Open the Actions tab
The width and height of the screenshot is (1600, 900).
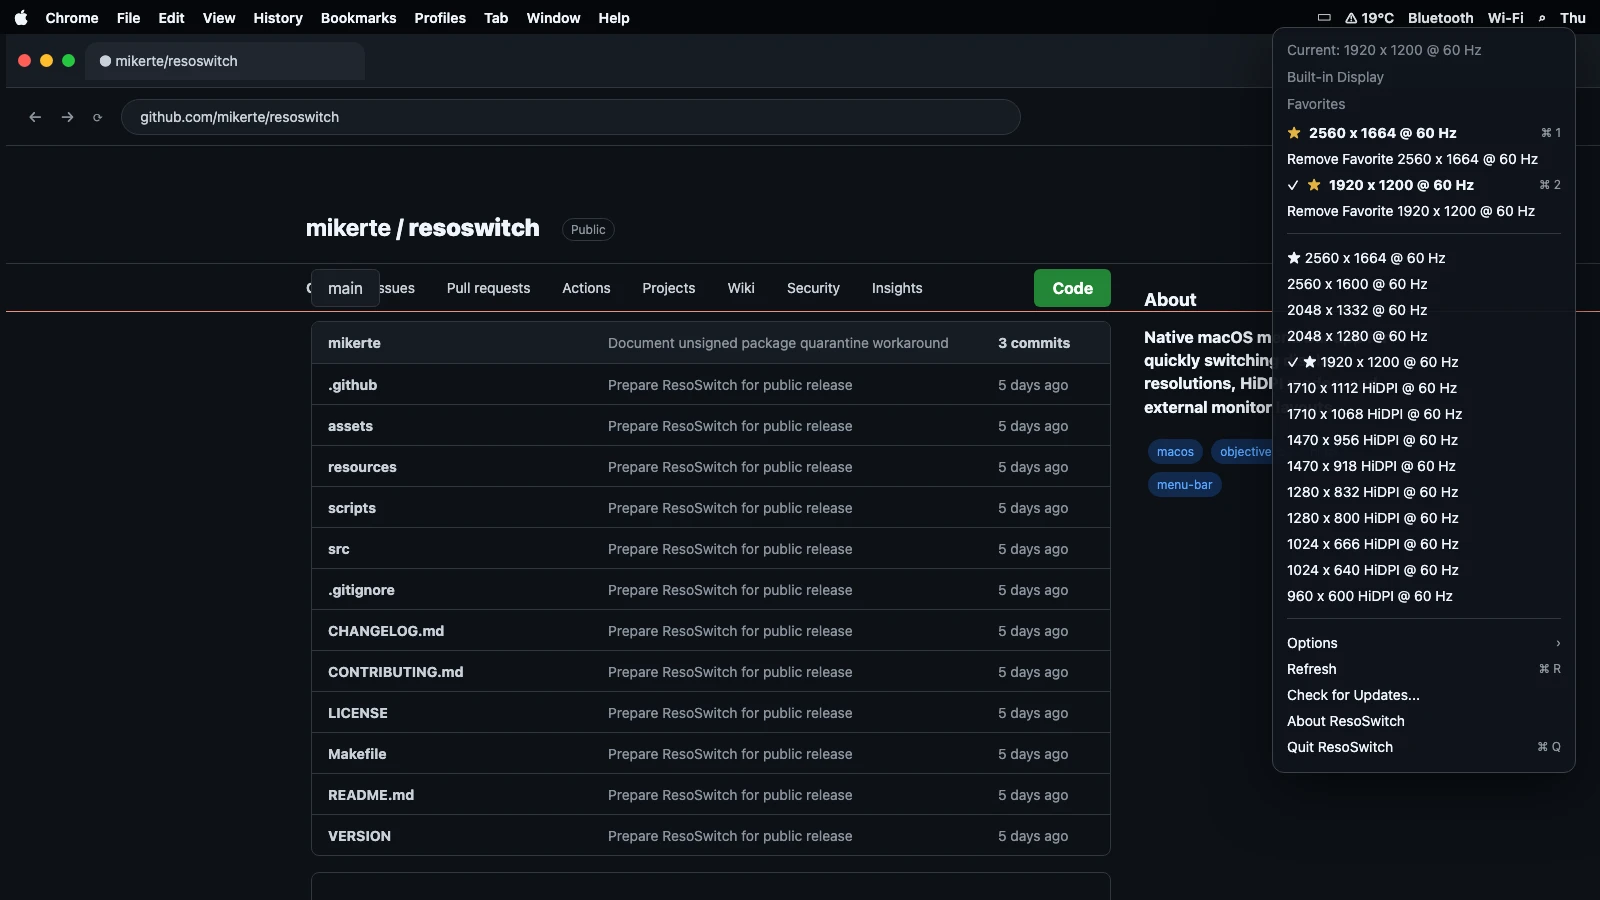point(586,288)
